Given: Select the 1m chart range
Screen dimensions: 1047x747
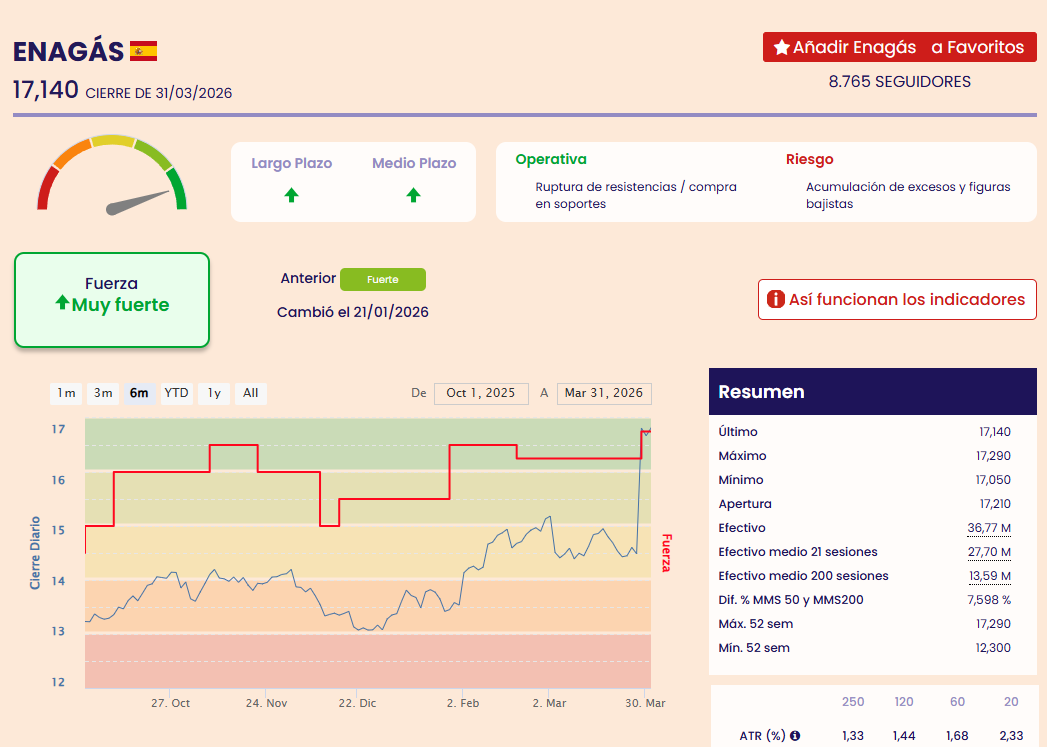Looking at the screenshot, I should [66, 393].
